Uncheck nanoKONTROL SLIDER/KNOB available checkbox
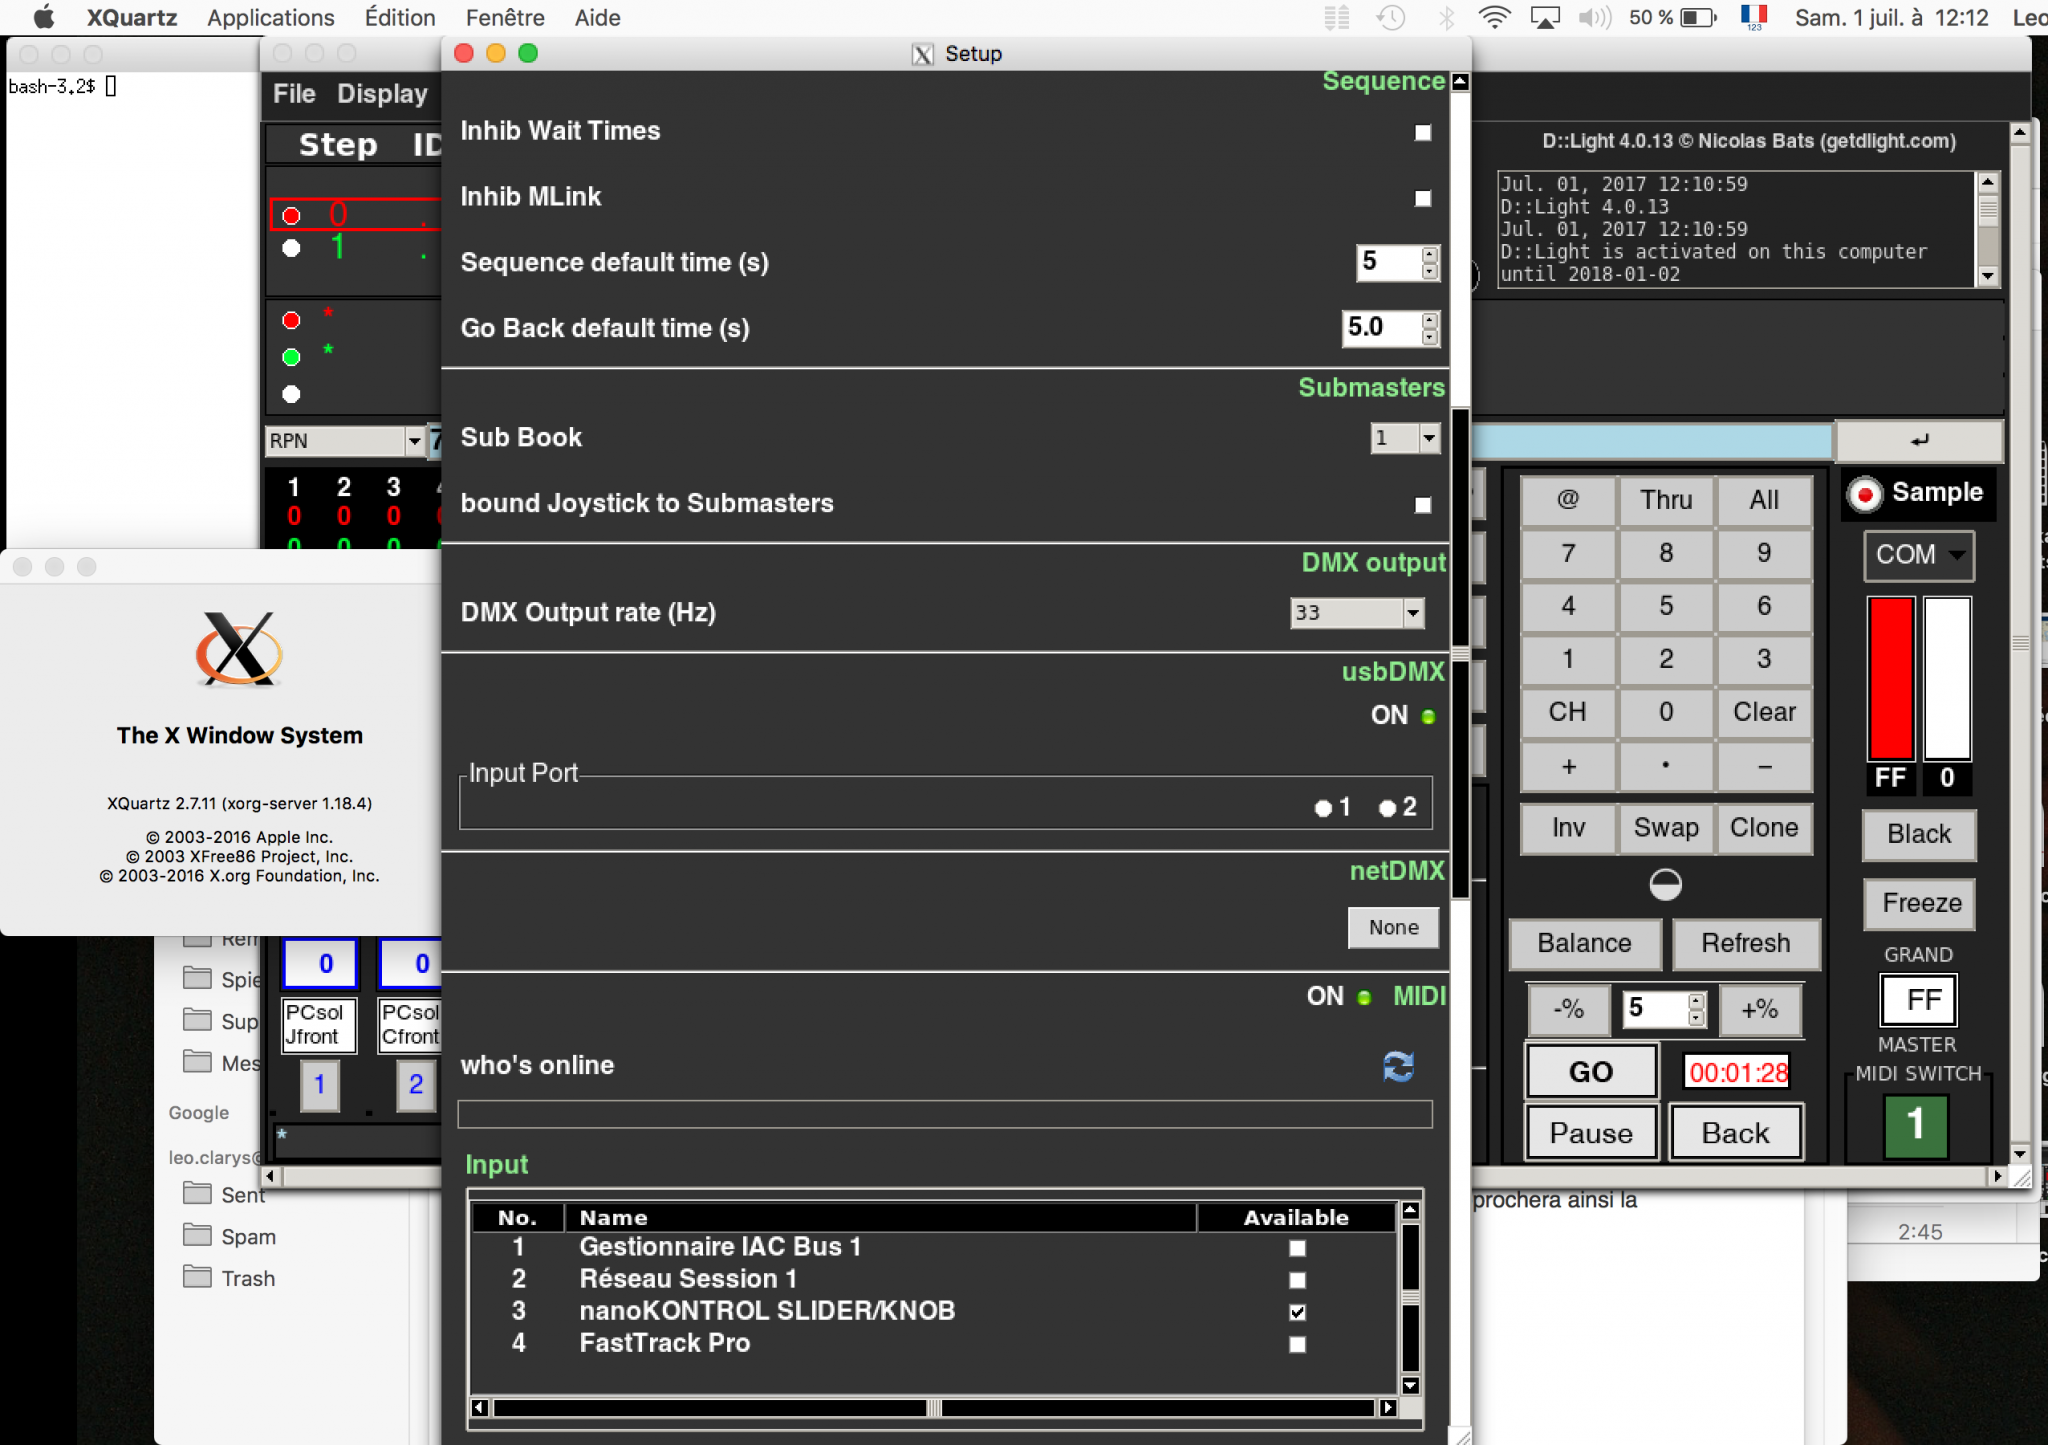 (1297, 1312)
